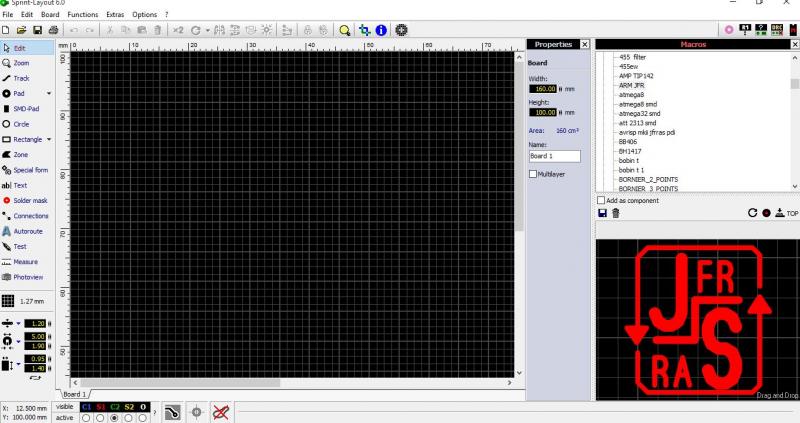Save macro using disk icon in Macros panel

(x=603, y=213)
